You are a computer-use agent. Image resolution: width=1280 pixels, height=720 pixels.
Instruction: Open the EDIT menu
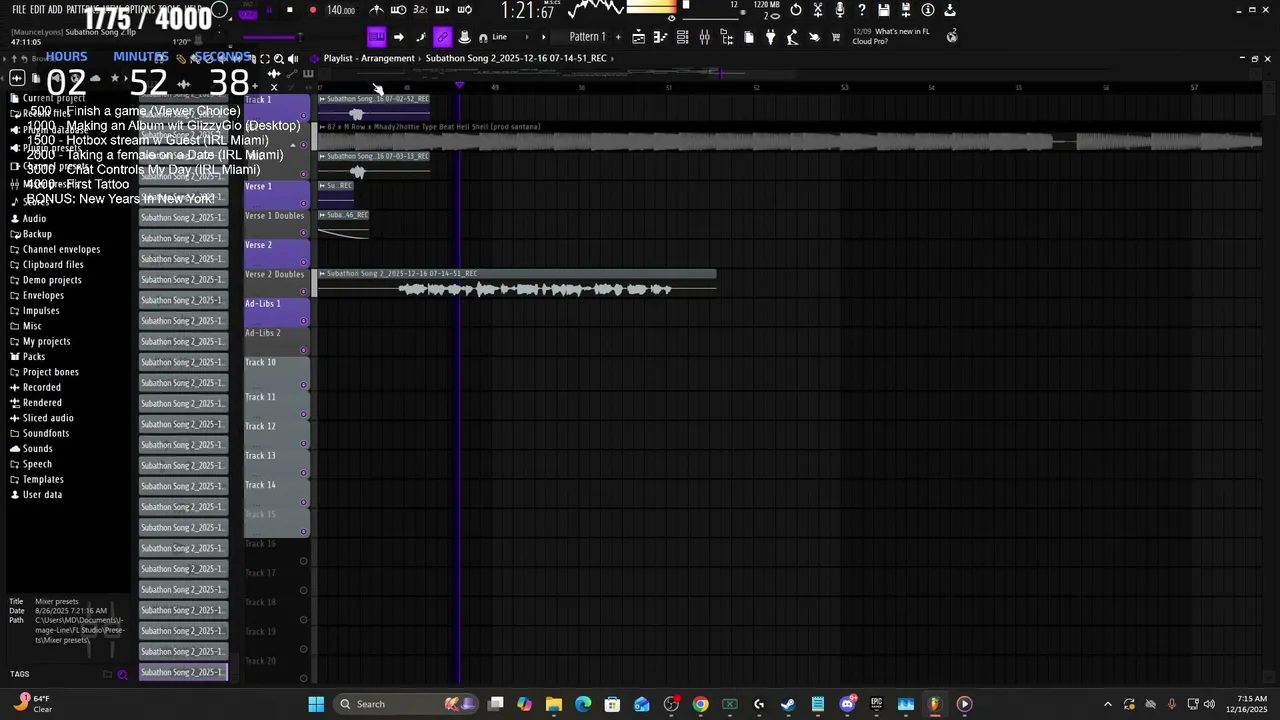pyautogui.click(x=37, y=9)
